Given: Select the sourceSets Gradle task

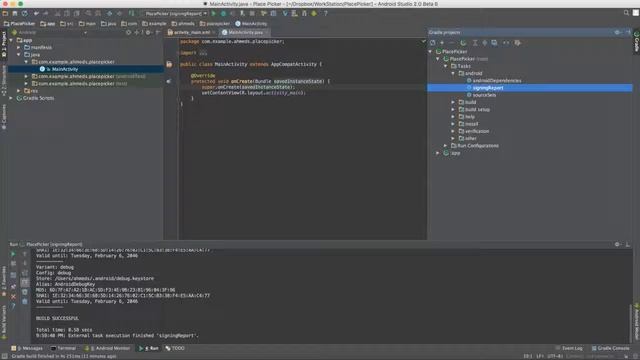Looking at the screenshot, I should click(x=484, y=95).
